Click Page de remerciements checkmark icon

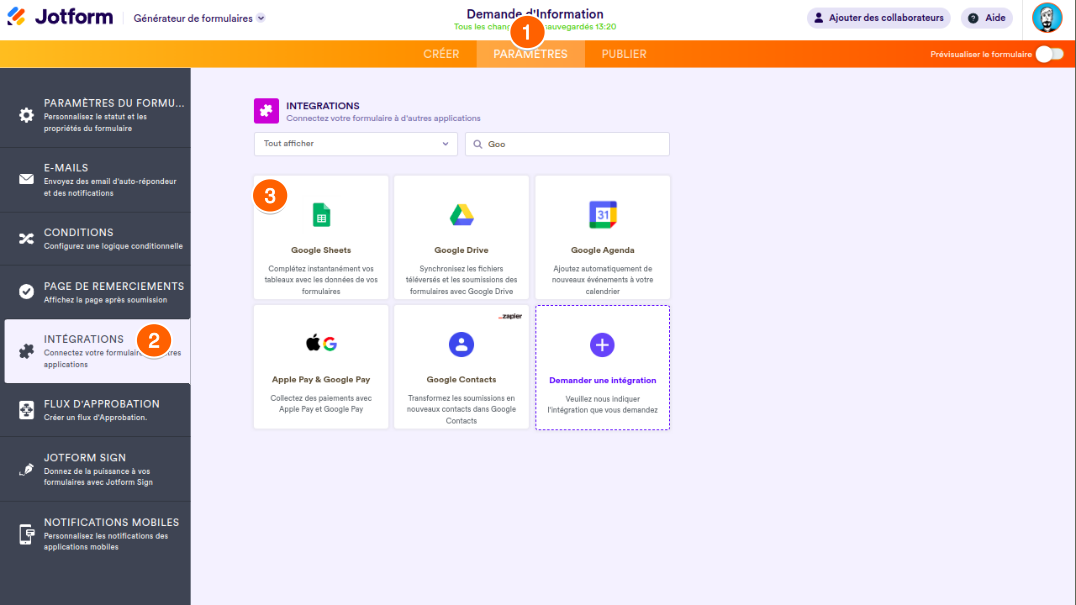pos(26,292)
